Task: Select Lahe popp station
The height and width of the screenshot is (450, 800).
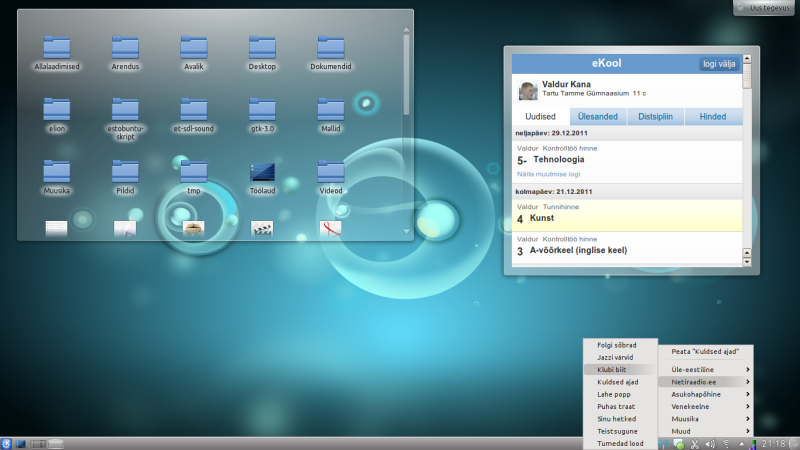Action: point(620,394)
